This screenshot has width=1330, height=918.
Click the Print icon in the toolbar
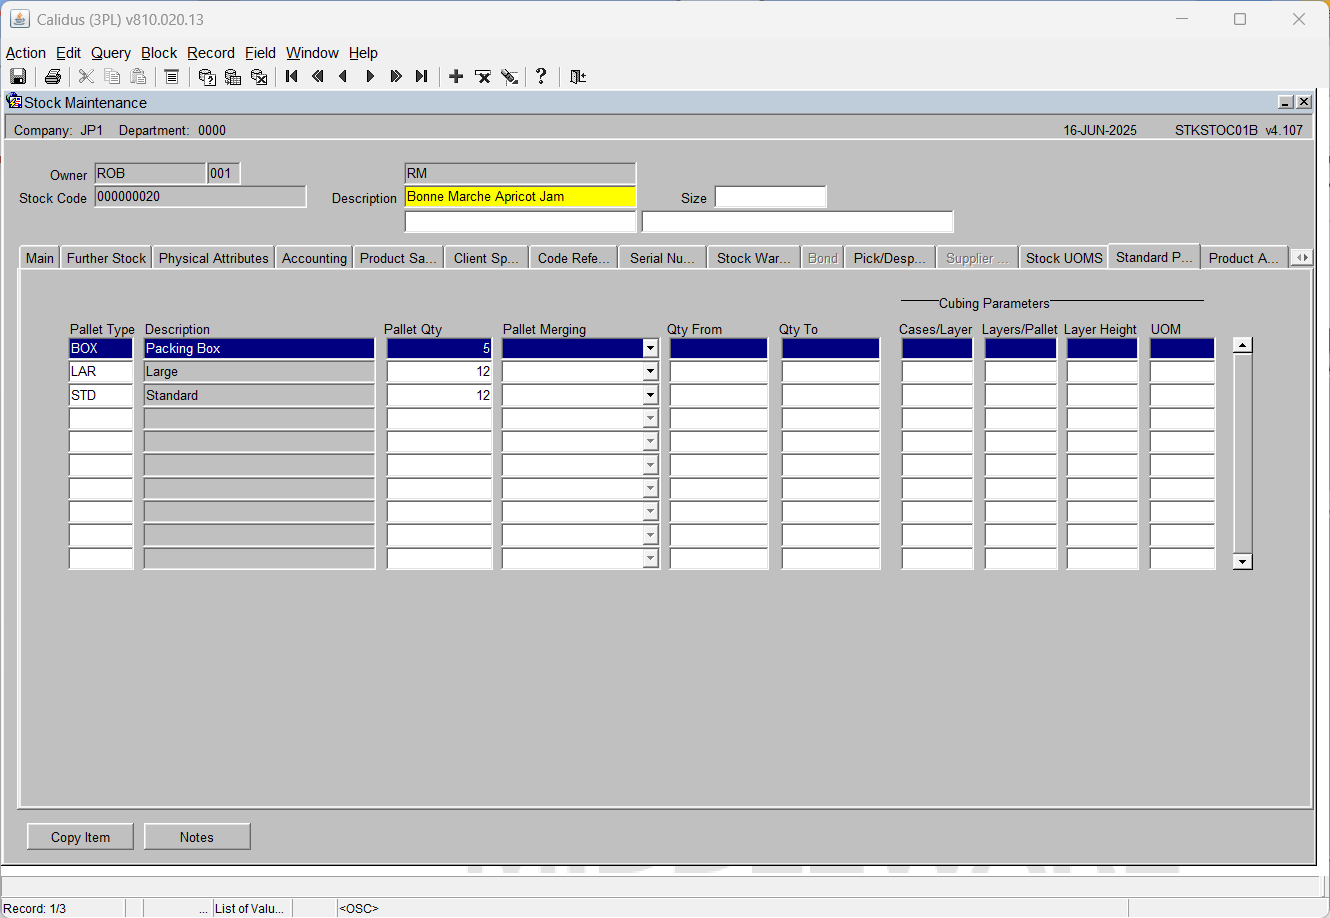[53, 77]
